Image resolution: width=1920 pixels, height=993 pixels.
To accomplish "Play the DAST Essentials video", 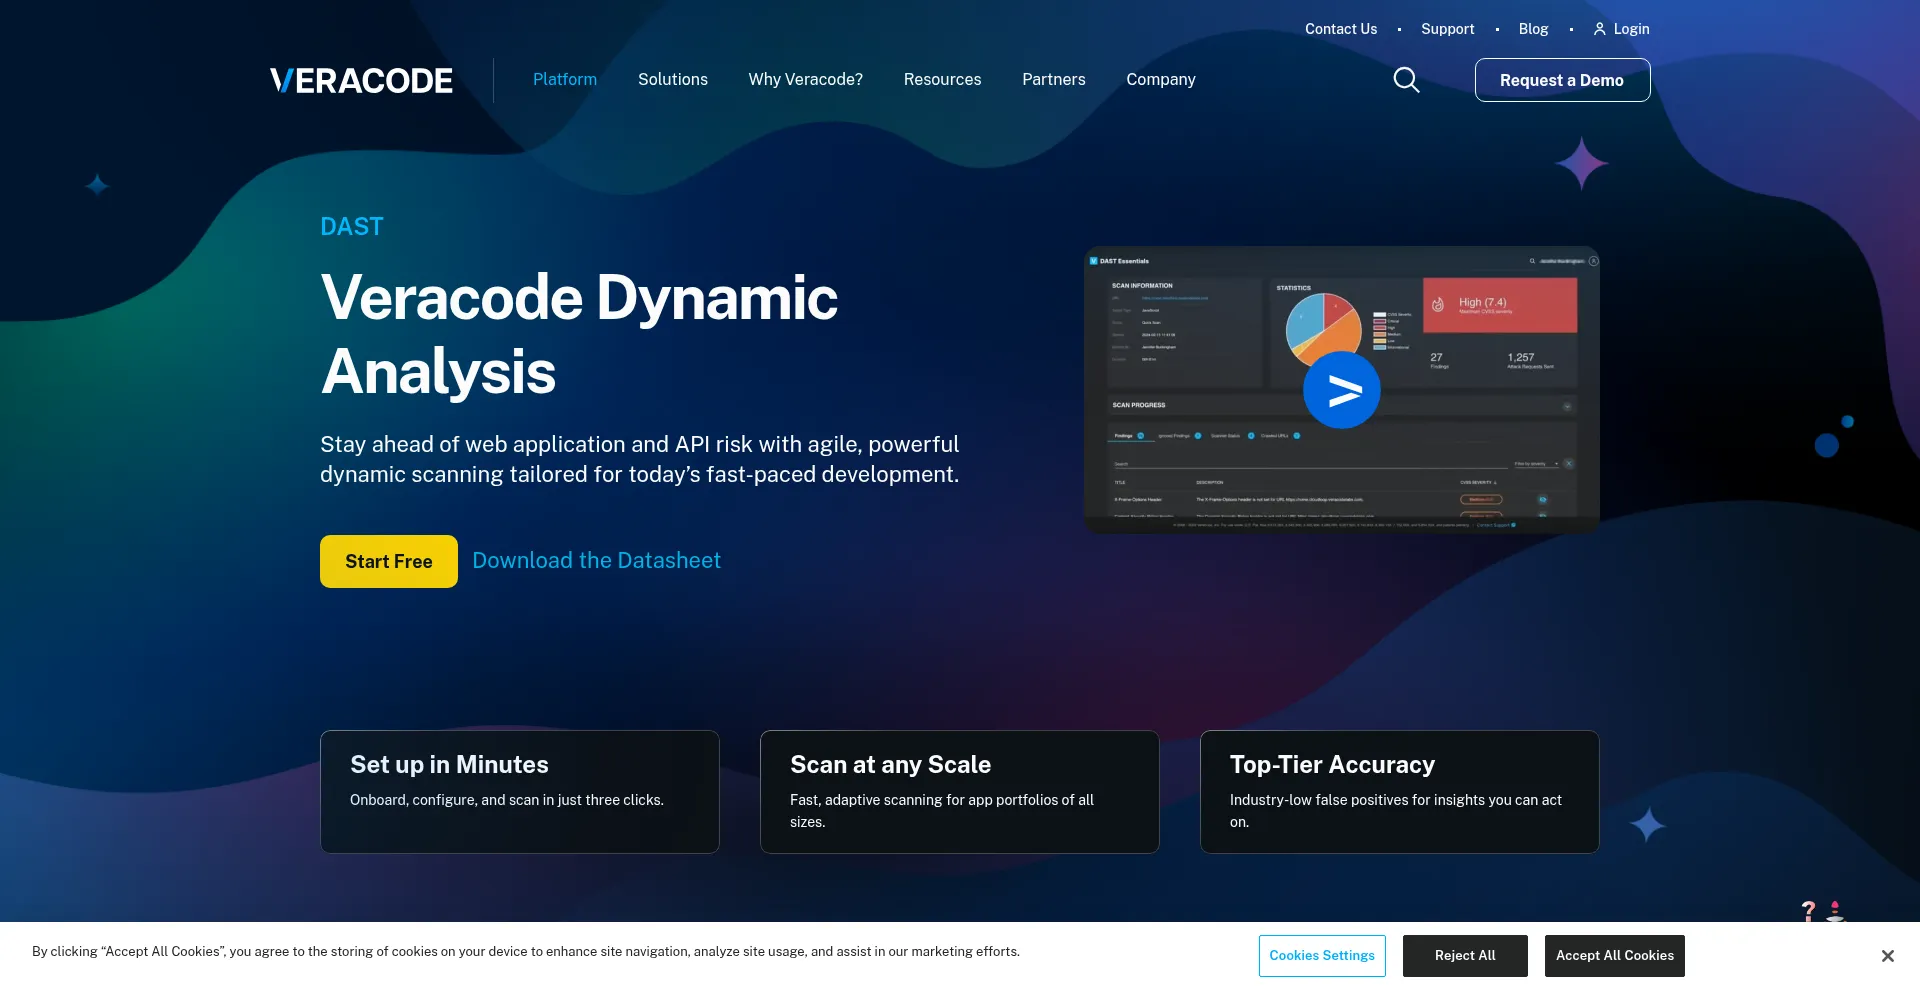I will pos(1341,390).
